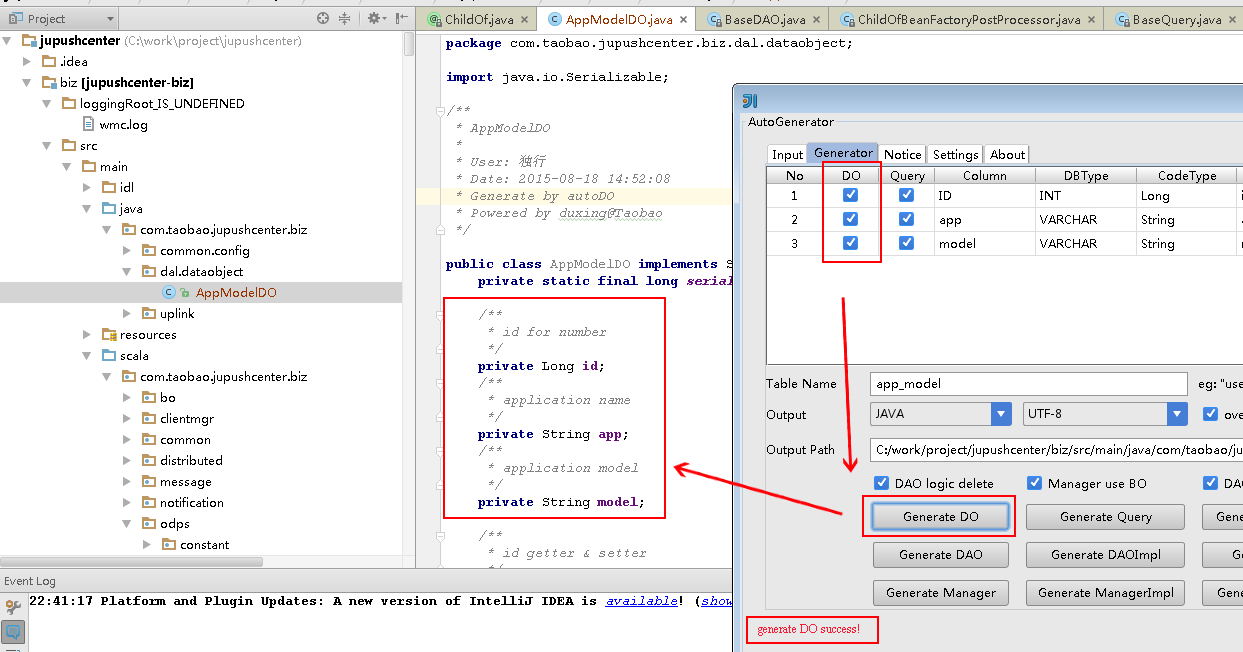
Task: Click the java source folder icon
Action: [109, 208]
